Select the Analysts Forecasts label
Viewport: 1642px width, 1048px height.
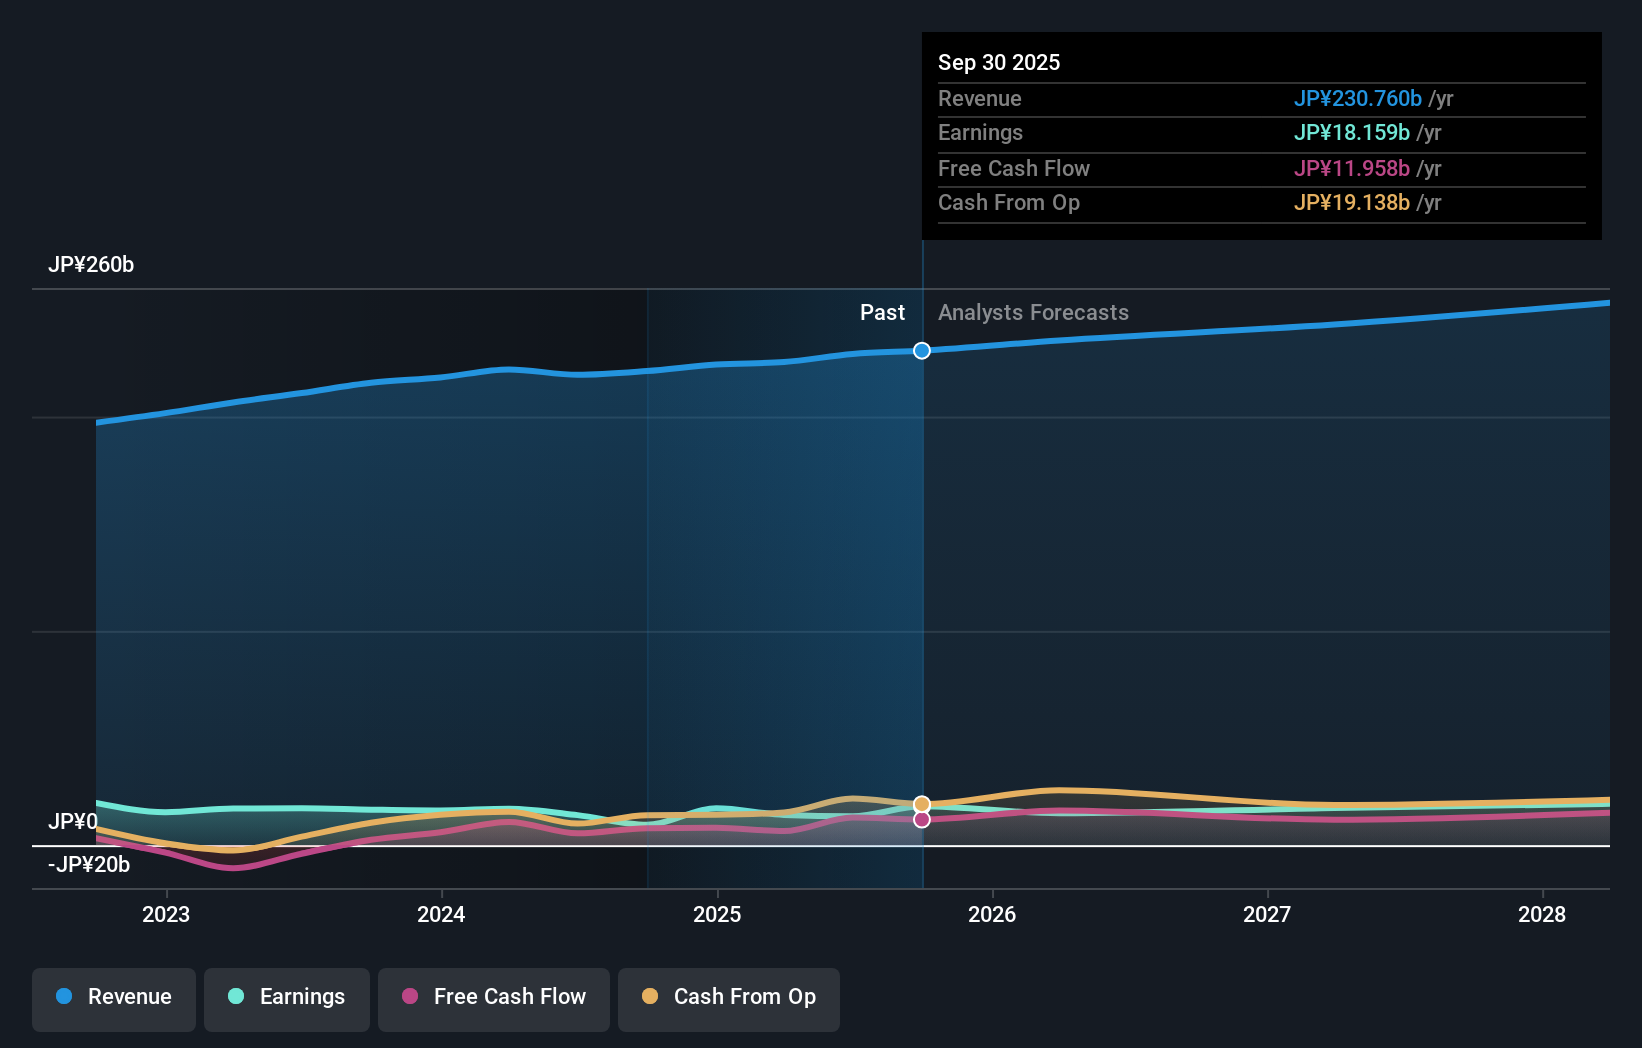tap(1034, 312)
